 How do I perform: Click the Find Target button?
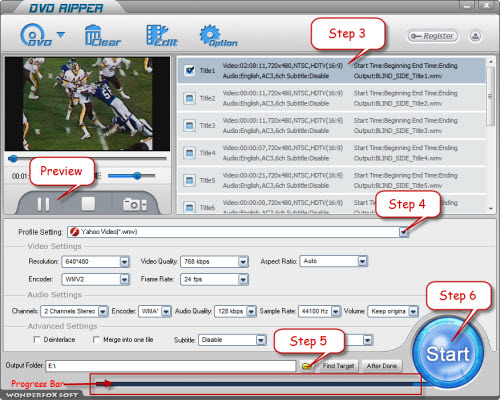338,366
